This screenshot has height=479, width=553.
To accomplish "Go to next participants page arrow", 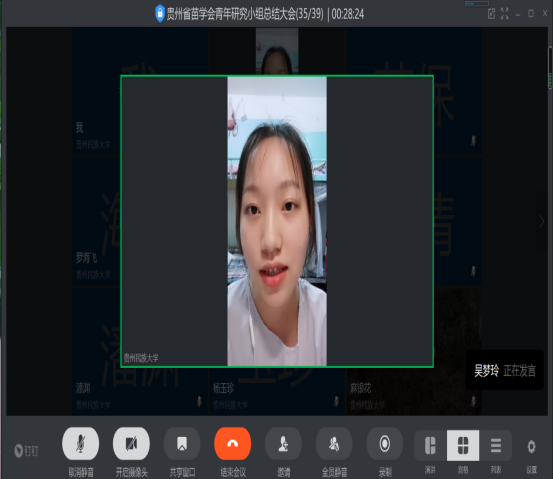I will (x=542, y=222).
